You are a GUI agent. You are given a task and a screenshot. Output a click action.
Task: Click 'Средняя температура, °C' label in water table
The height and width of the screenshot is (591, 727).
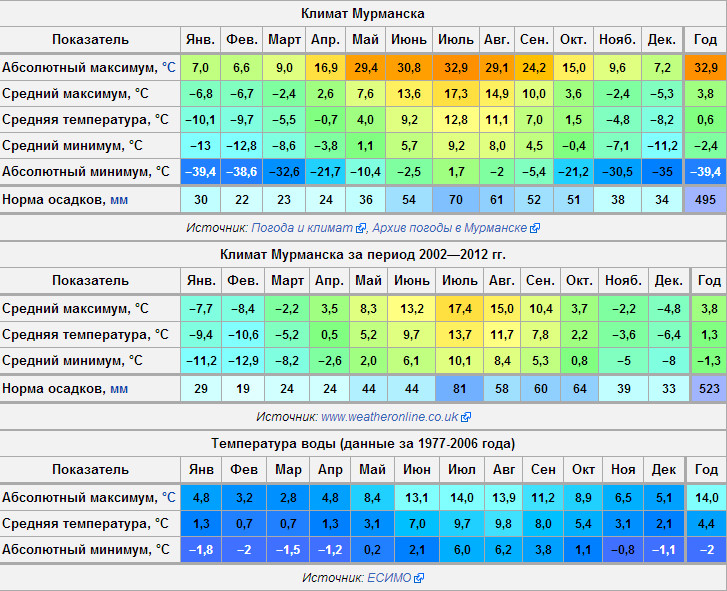pyautogui.click(x=85, y=524)
